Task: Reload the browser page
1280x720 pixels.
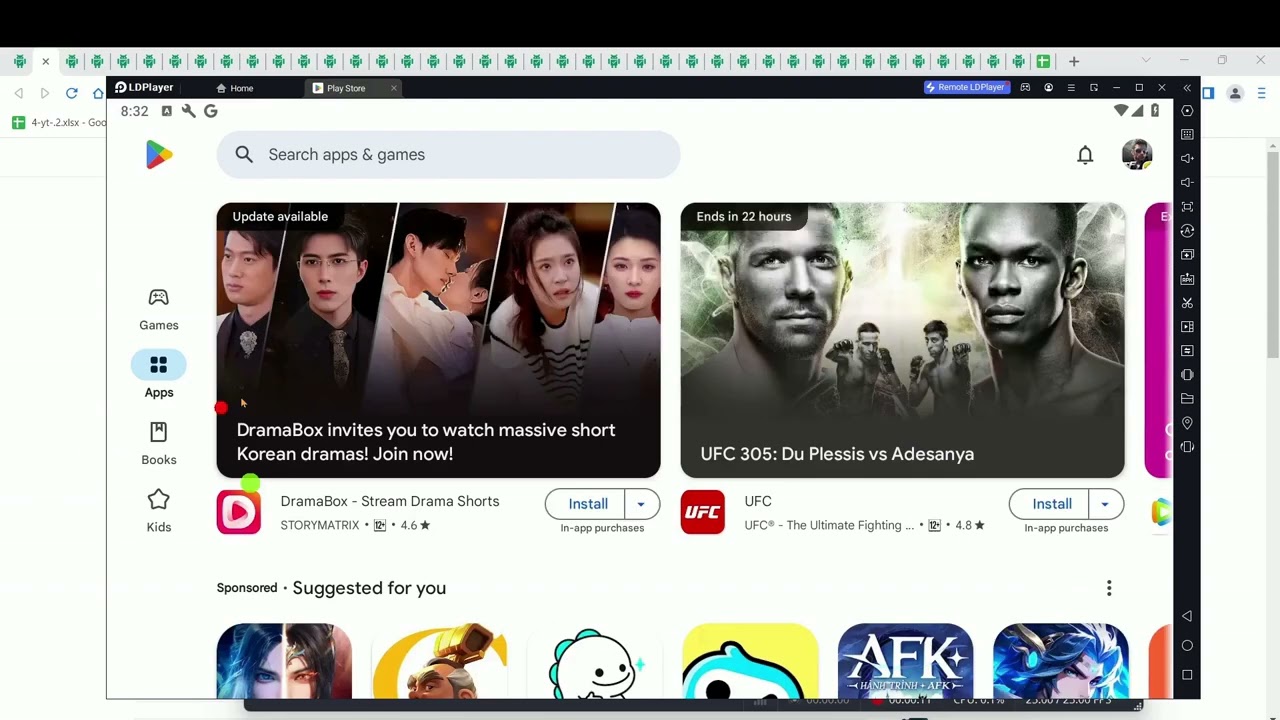Action: coord(71,93)
